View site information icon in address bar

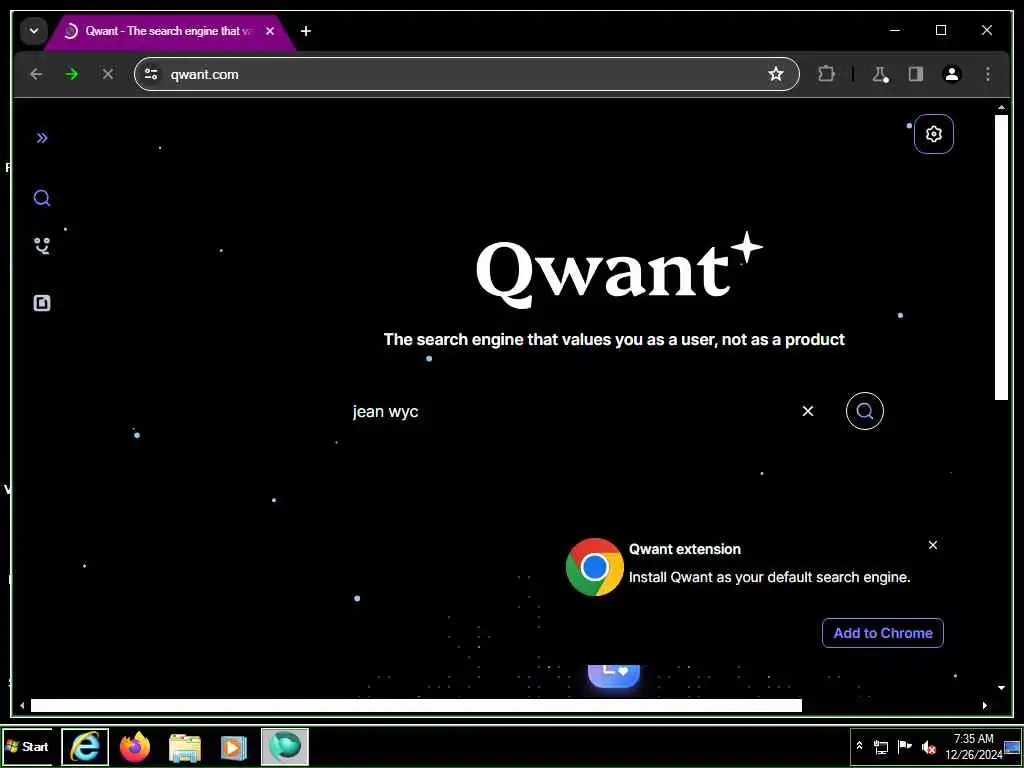pos(152,74)
